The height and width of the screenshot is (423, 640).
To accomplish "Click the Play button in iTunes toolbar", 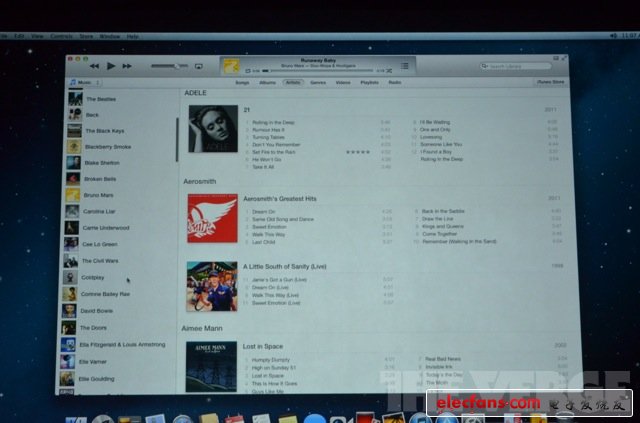I will tap(111, 66).
